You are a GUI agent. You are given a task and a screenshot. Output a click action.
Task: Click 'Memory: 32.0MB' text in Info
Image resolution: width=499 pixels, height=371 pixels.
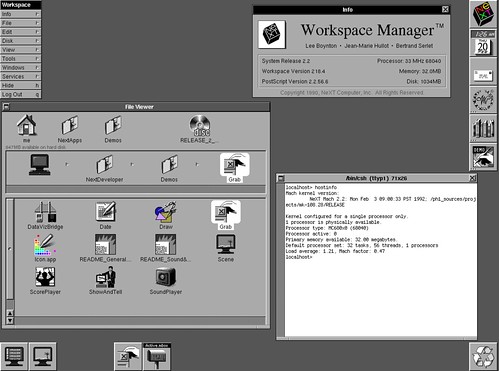[x=420, y=71]
